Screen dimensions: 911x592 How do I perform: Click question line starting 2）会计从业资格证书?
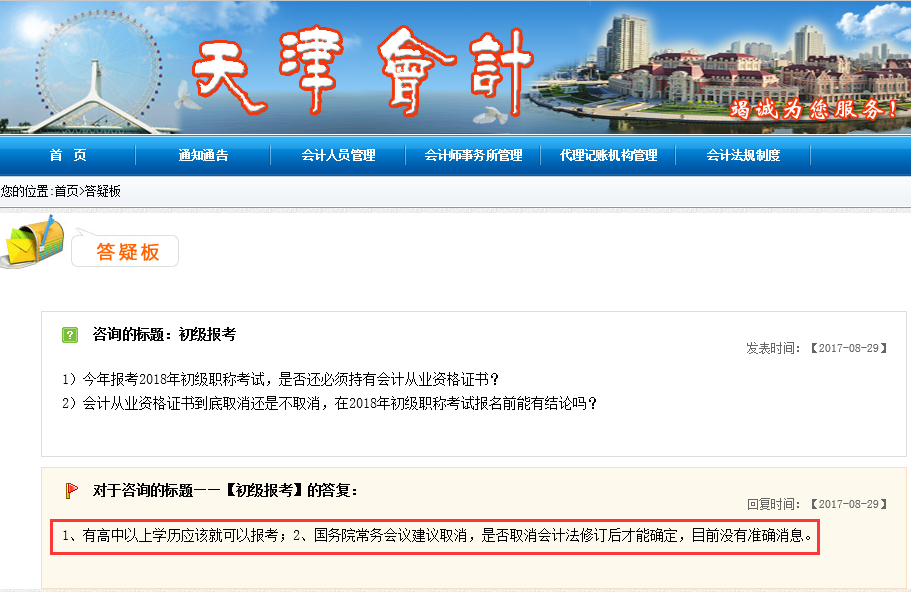[x=329, y=403]
